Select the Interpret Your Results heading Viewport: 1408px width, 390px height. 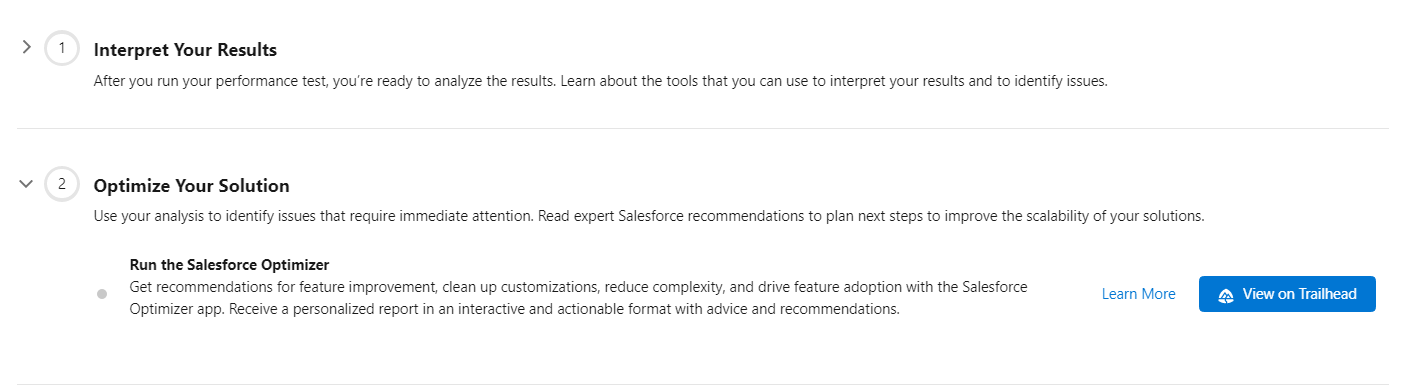185,50
